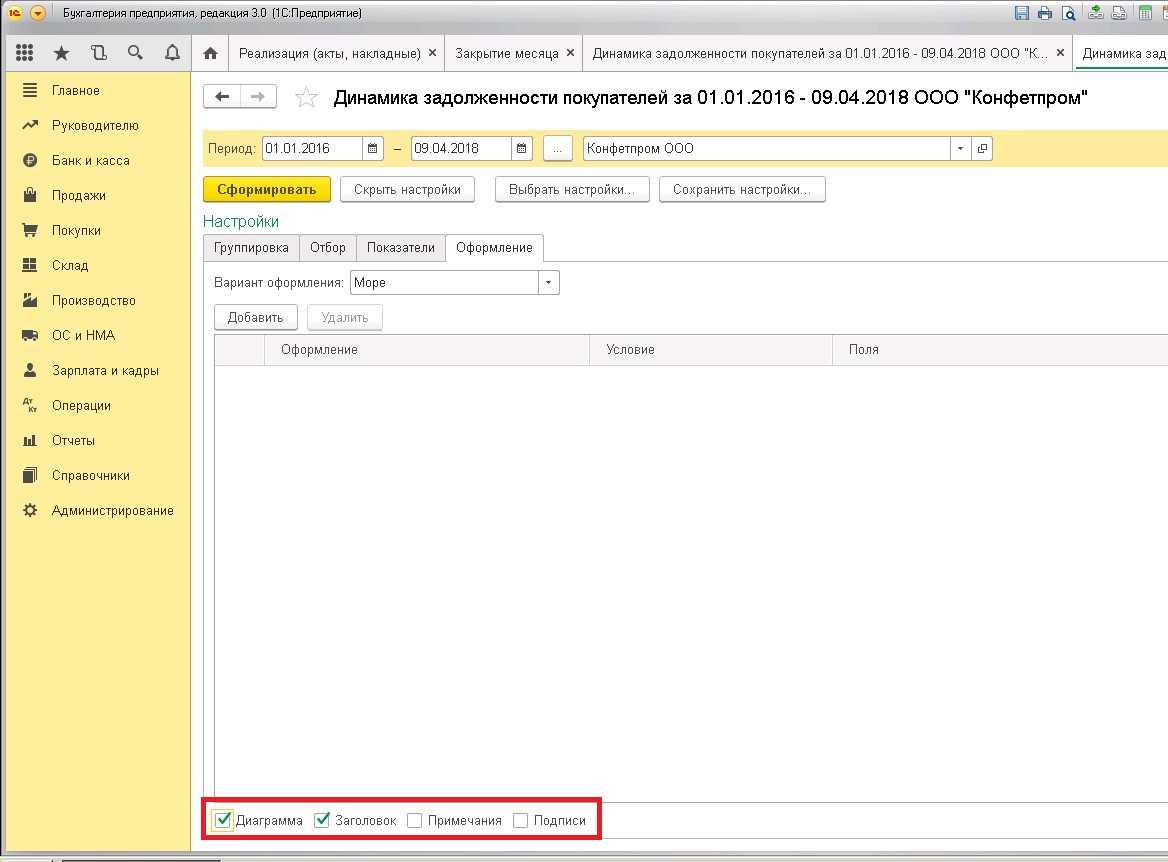The image size is (1168, 862).
Task: Open the Подписи checkbox option
Action: 520,821
